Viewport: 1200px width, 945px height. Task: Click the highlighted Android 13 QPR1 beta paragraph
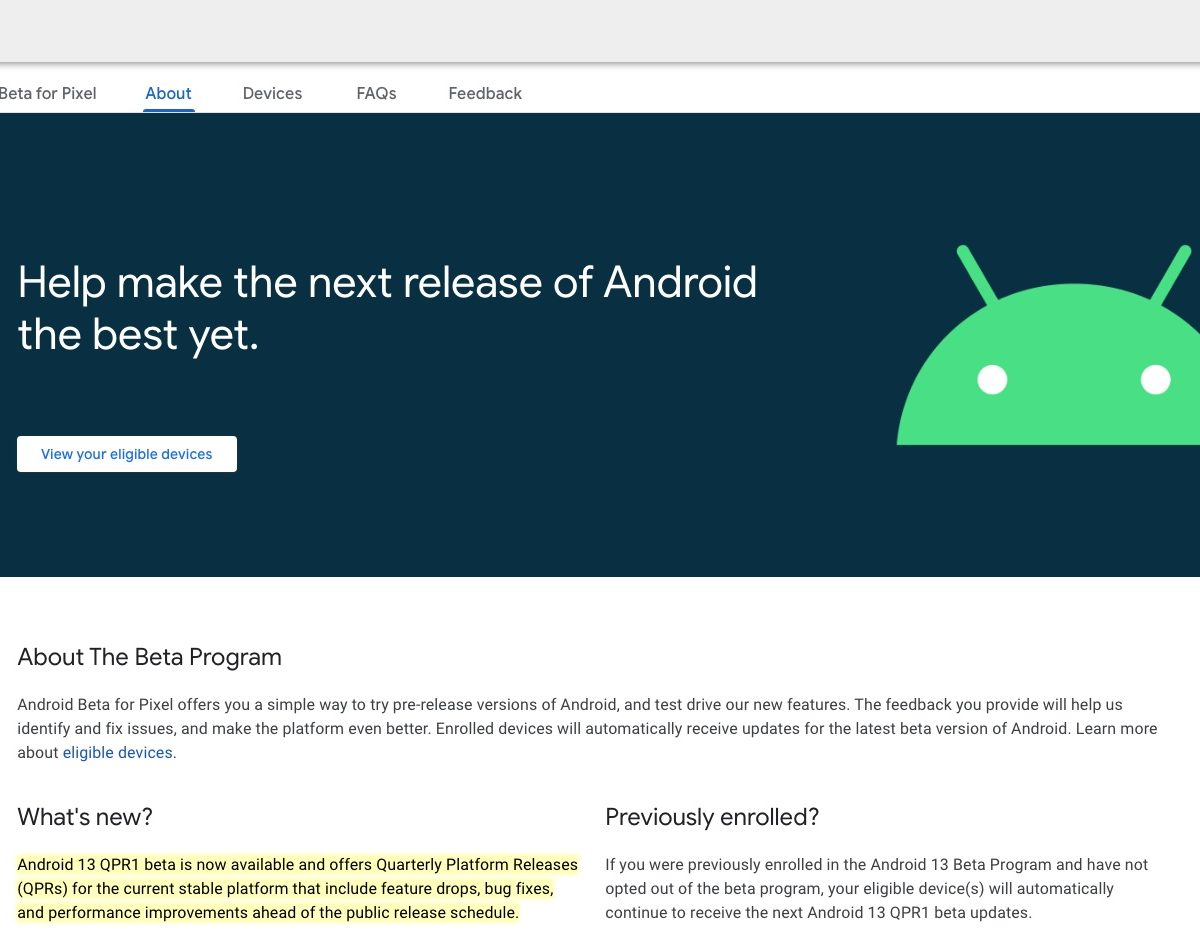(297, 888)
